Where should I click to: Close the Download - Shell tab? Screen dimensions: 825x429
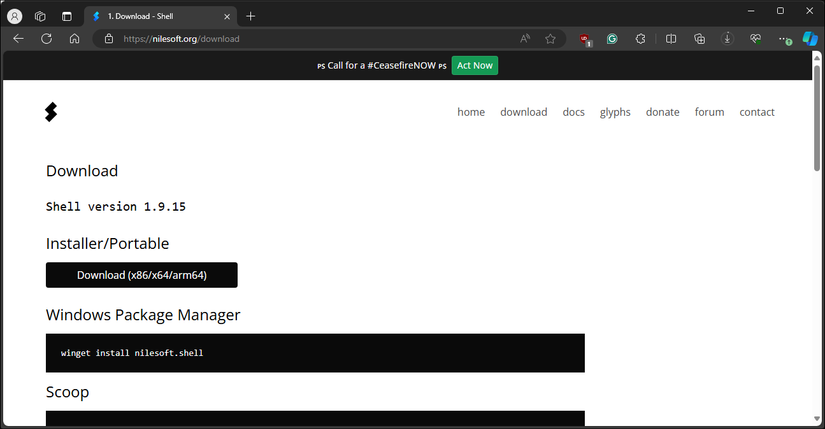coord(227,16)
